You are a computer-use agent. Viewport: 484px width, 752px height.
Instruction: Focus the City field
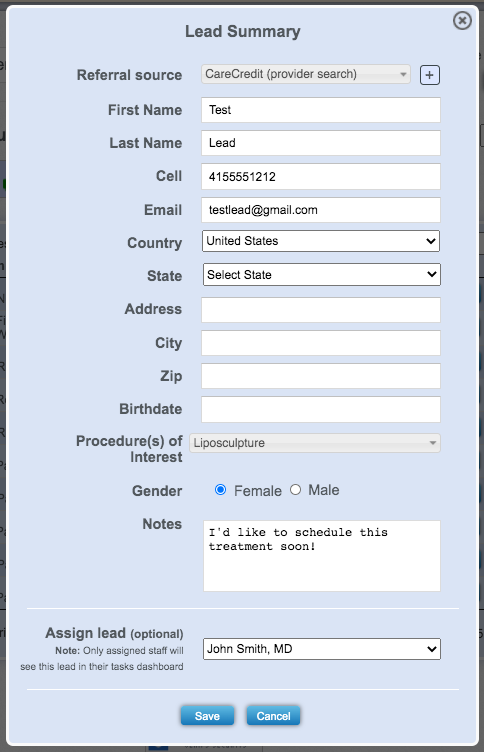320,343
